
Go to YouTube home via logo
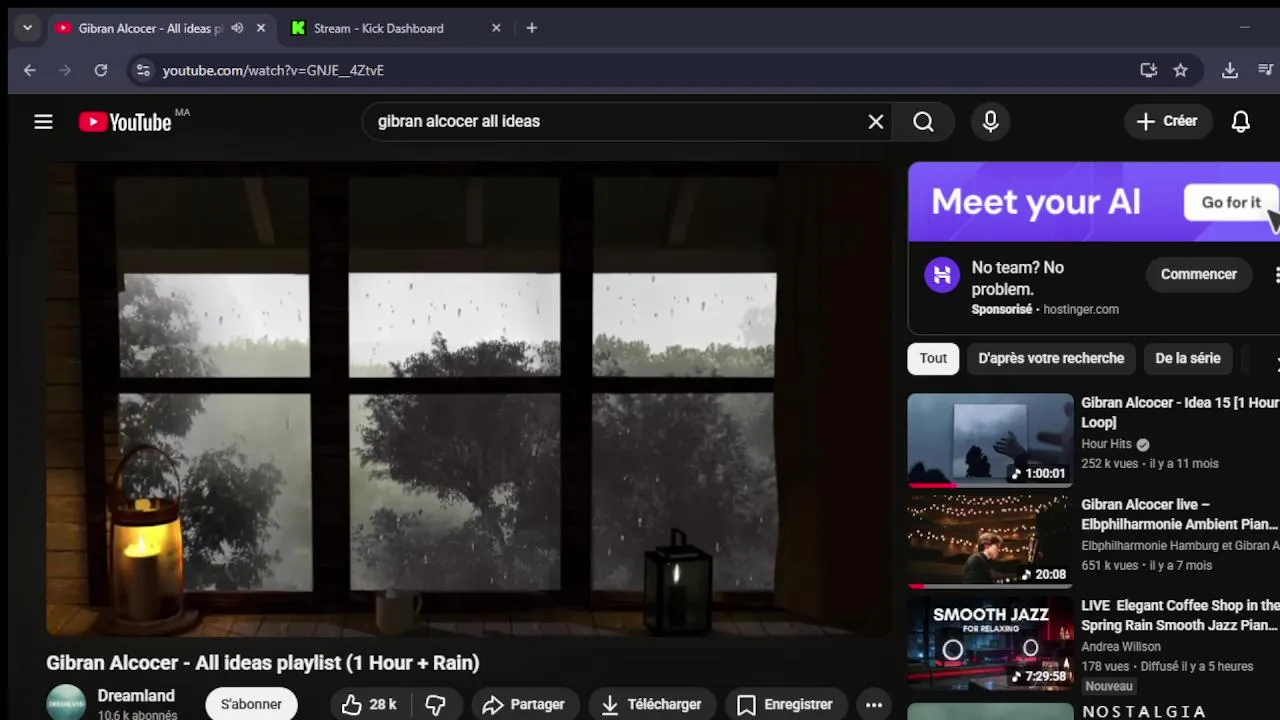click(125, 122)
